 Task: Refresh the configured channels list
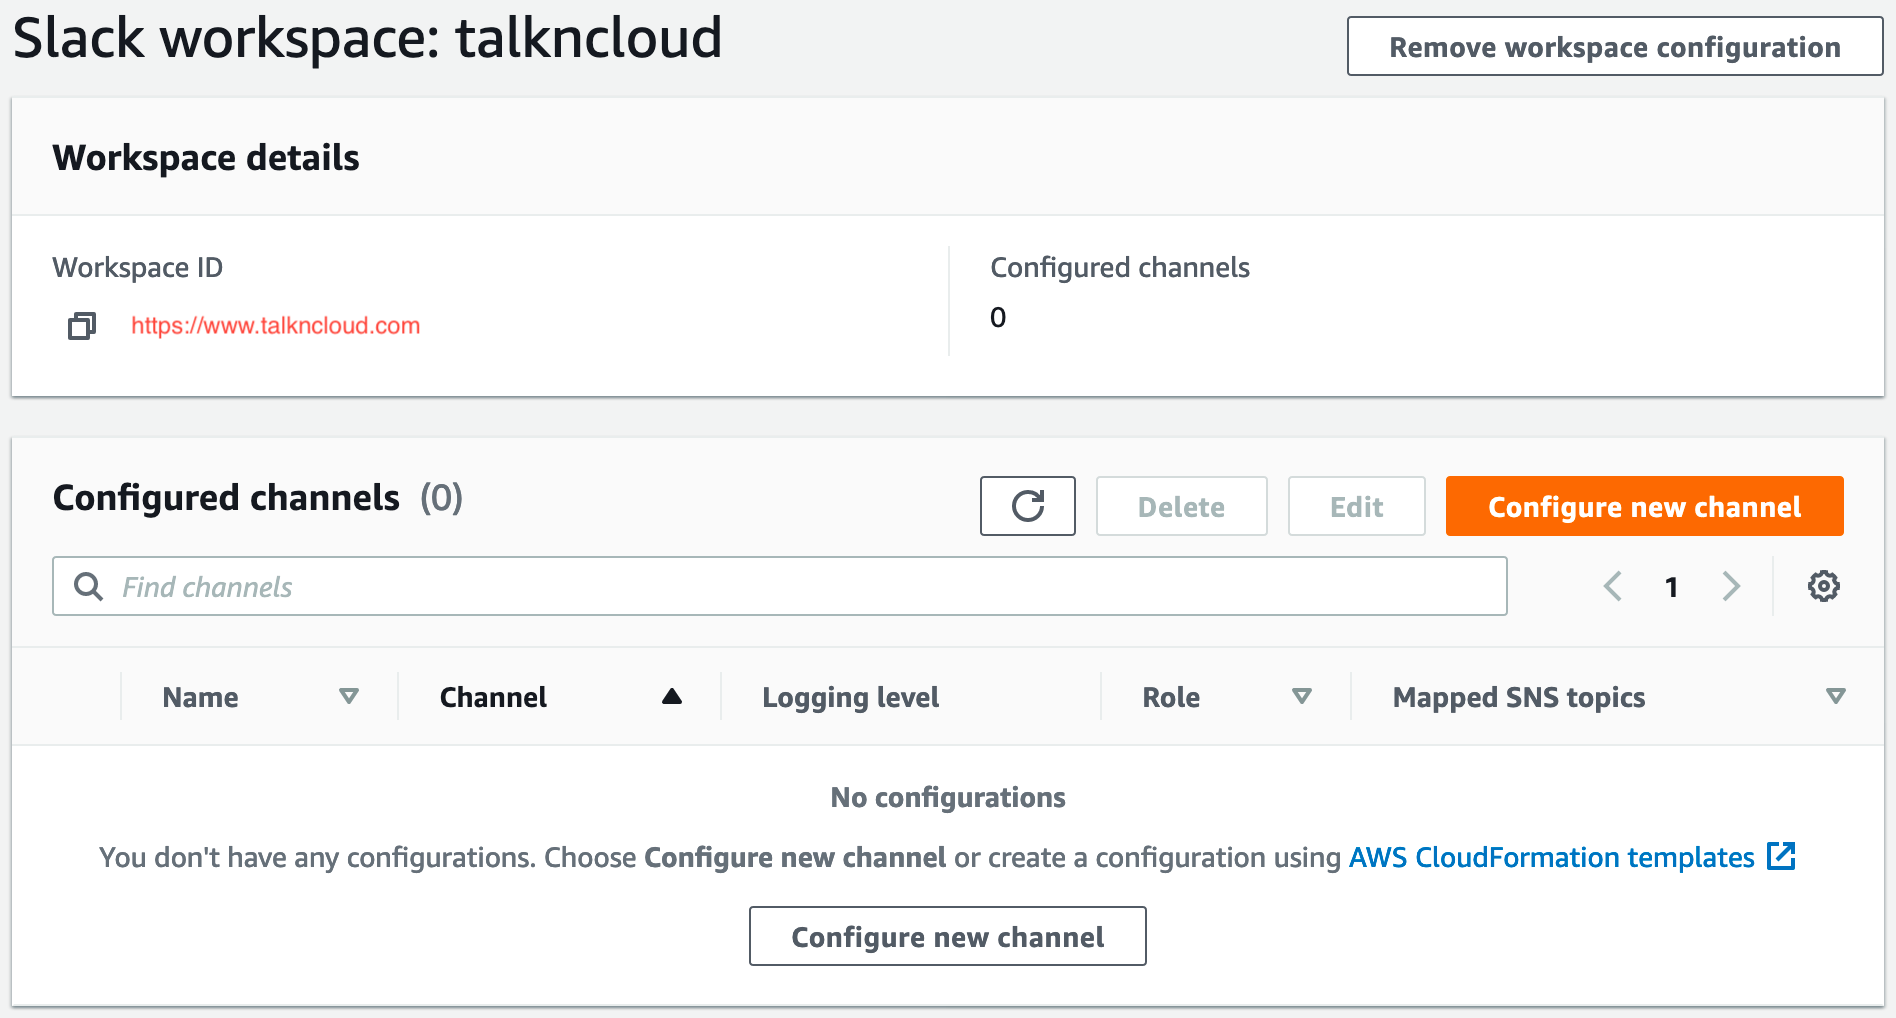pos(1028,506)
